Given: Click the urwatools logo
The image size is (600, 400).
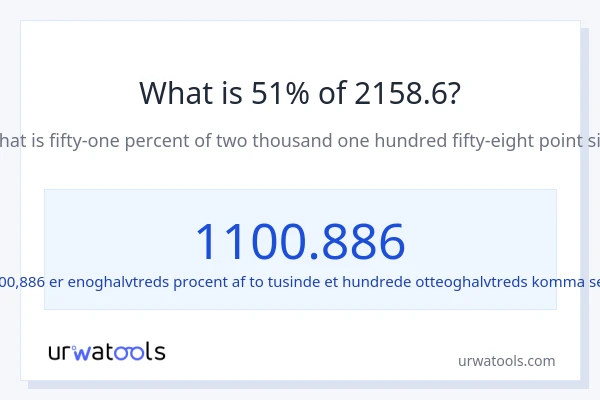Looking at the screenshot, I should click(x=107, y=351).
